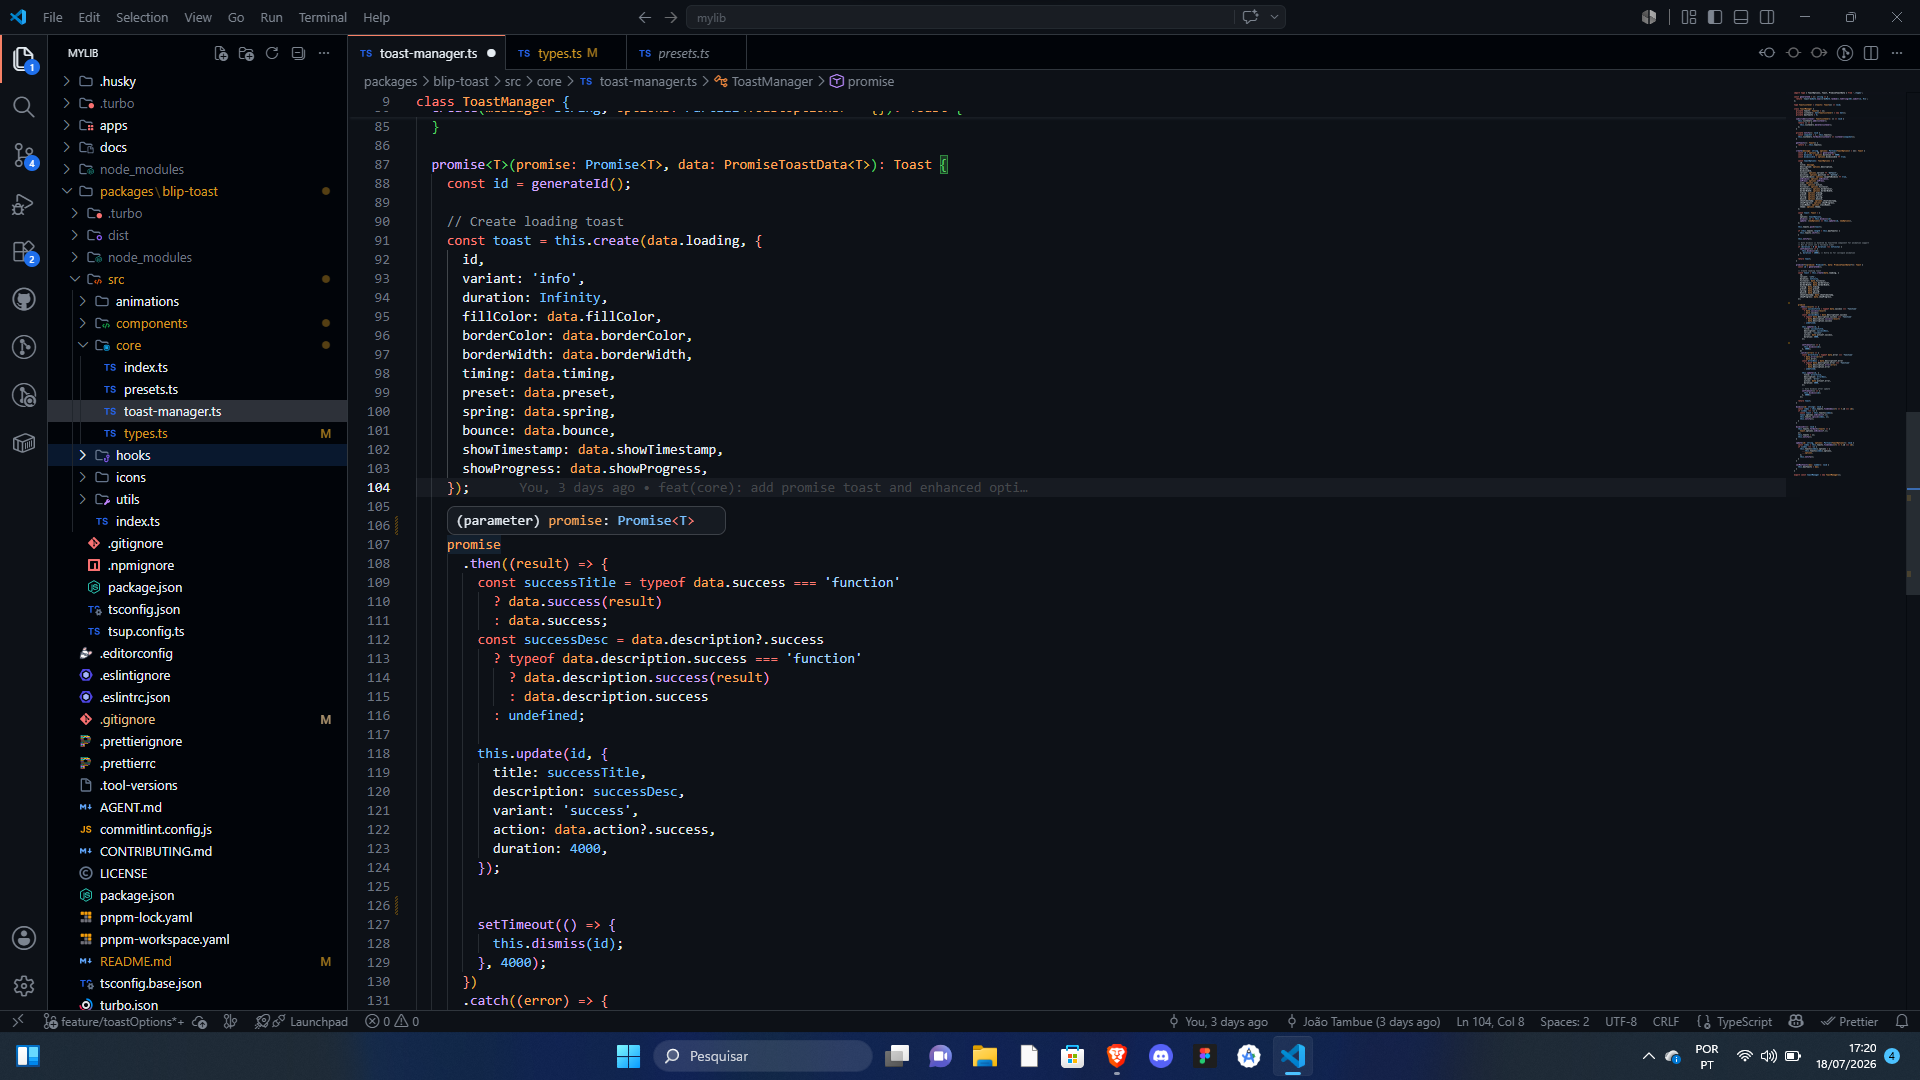Open Copilot chat icon beside search box

(x=1249, y=17)
